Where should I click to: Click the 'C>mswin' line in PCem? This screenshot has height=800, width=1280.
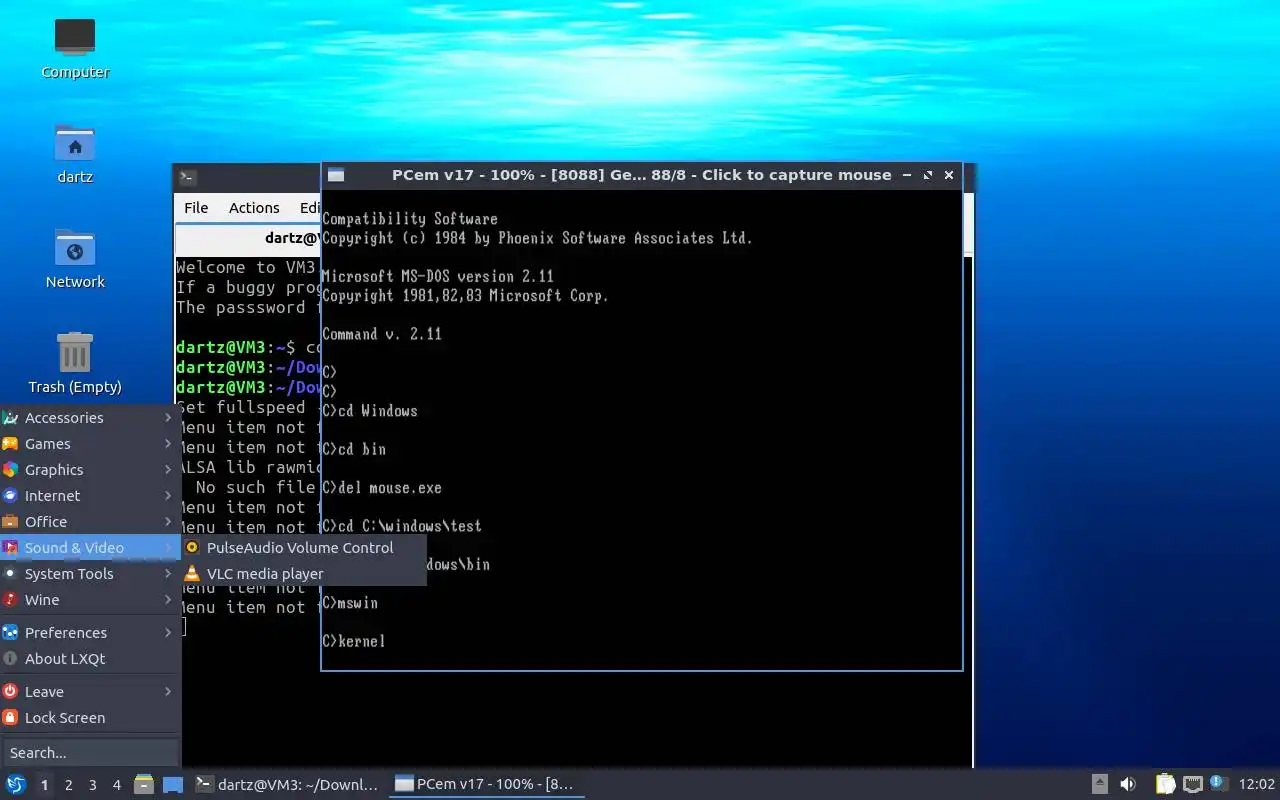[350, 603]
